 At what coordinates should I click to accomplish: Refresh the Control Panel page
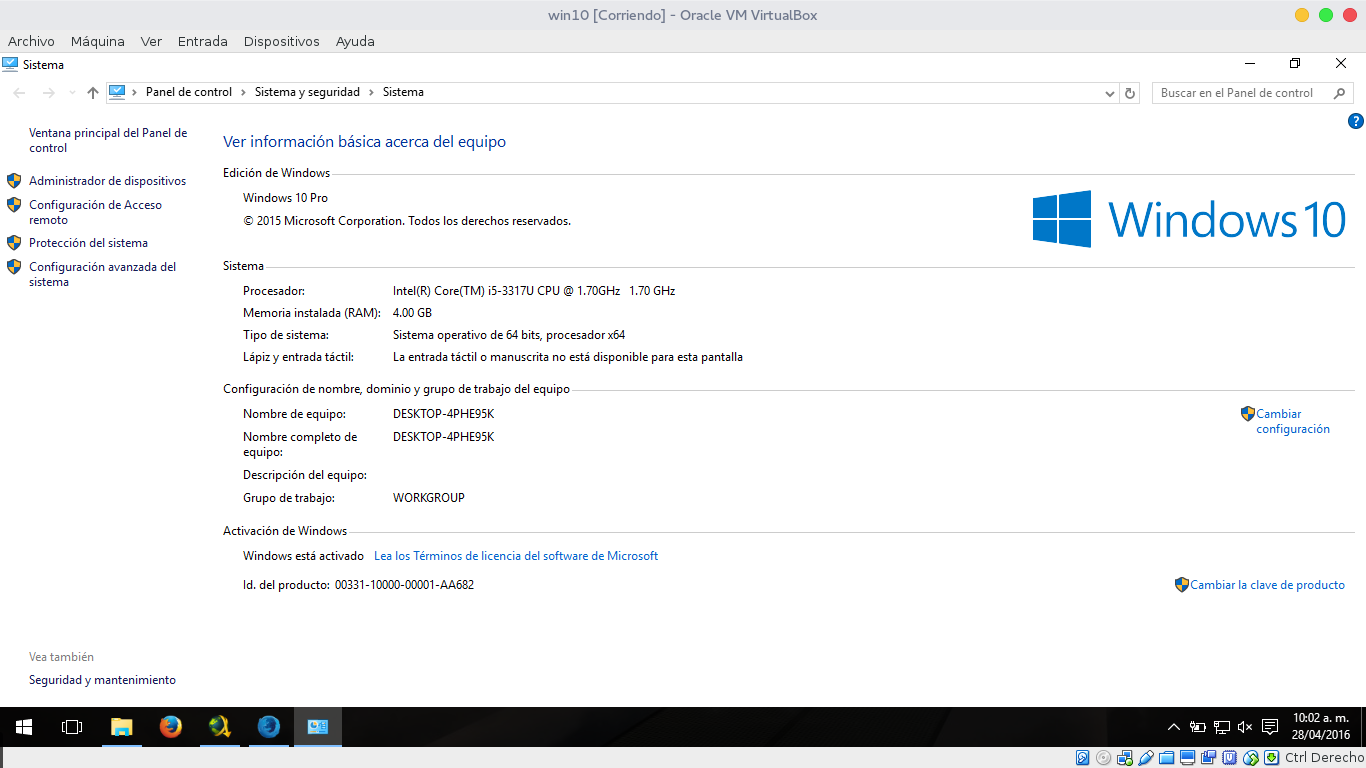1131,93
